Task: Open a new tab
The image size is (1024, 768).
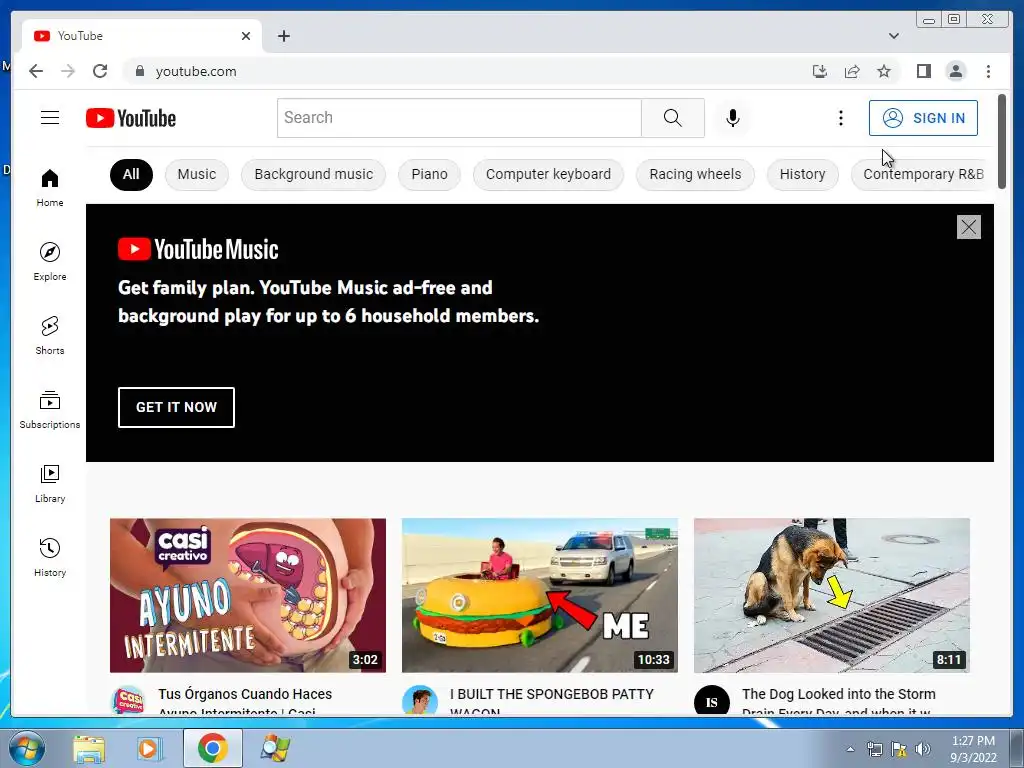Action: pos(283,36)
